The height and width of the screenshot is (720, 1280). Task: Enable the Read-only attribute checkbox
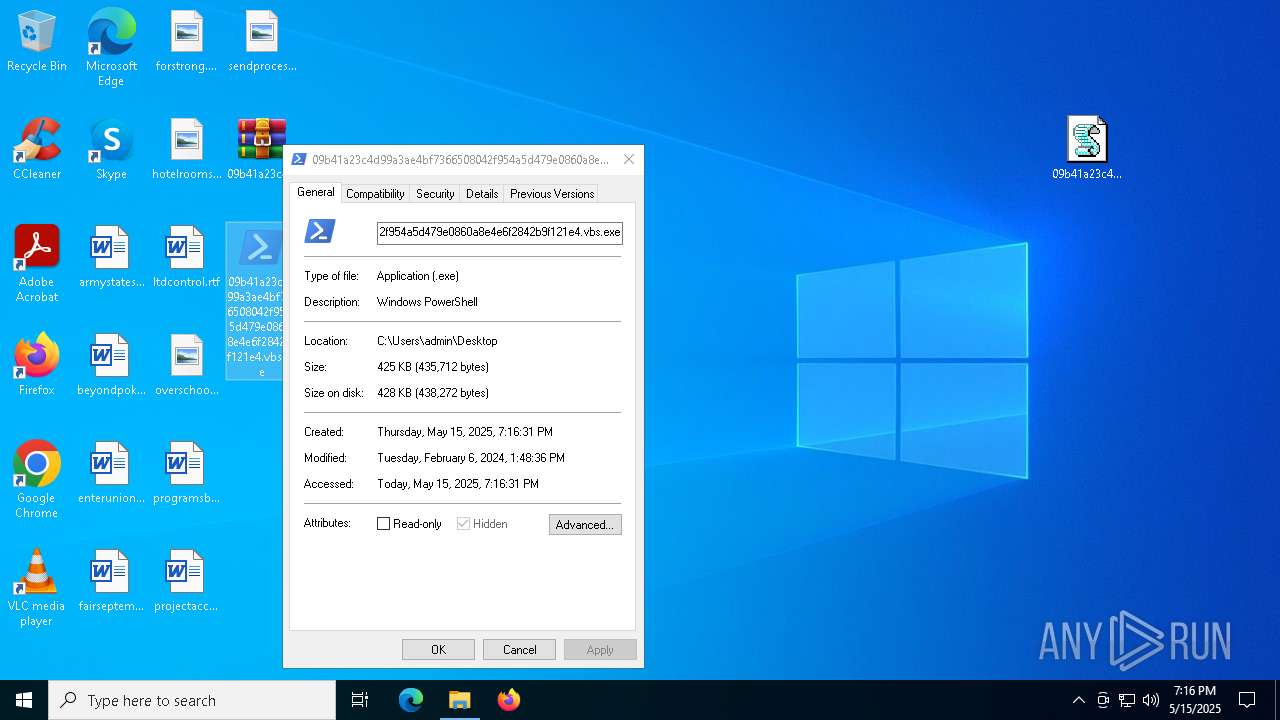(383, 524)
